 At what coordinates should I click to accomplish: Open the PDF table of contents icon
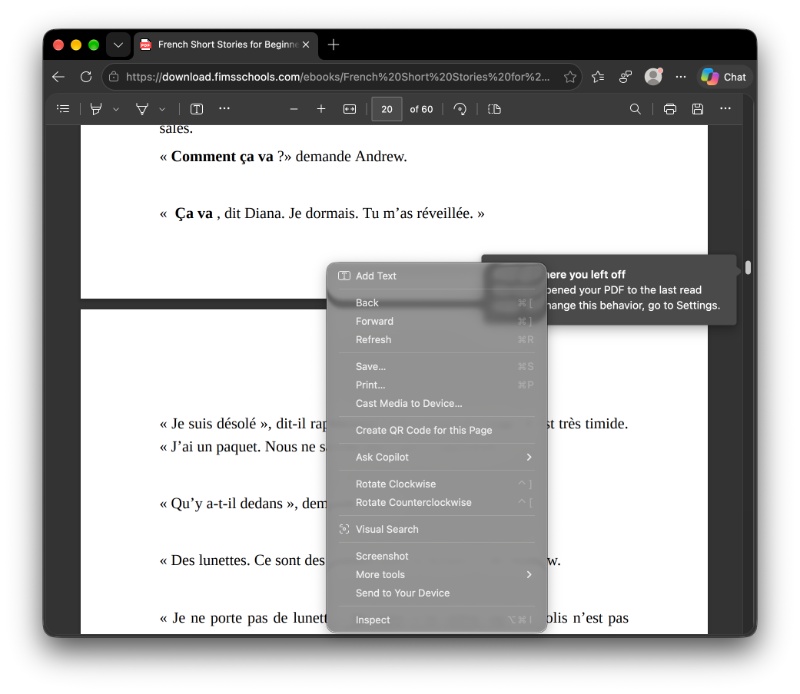(63, 109)
